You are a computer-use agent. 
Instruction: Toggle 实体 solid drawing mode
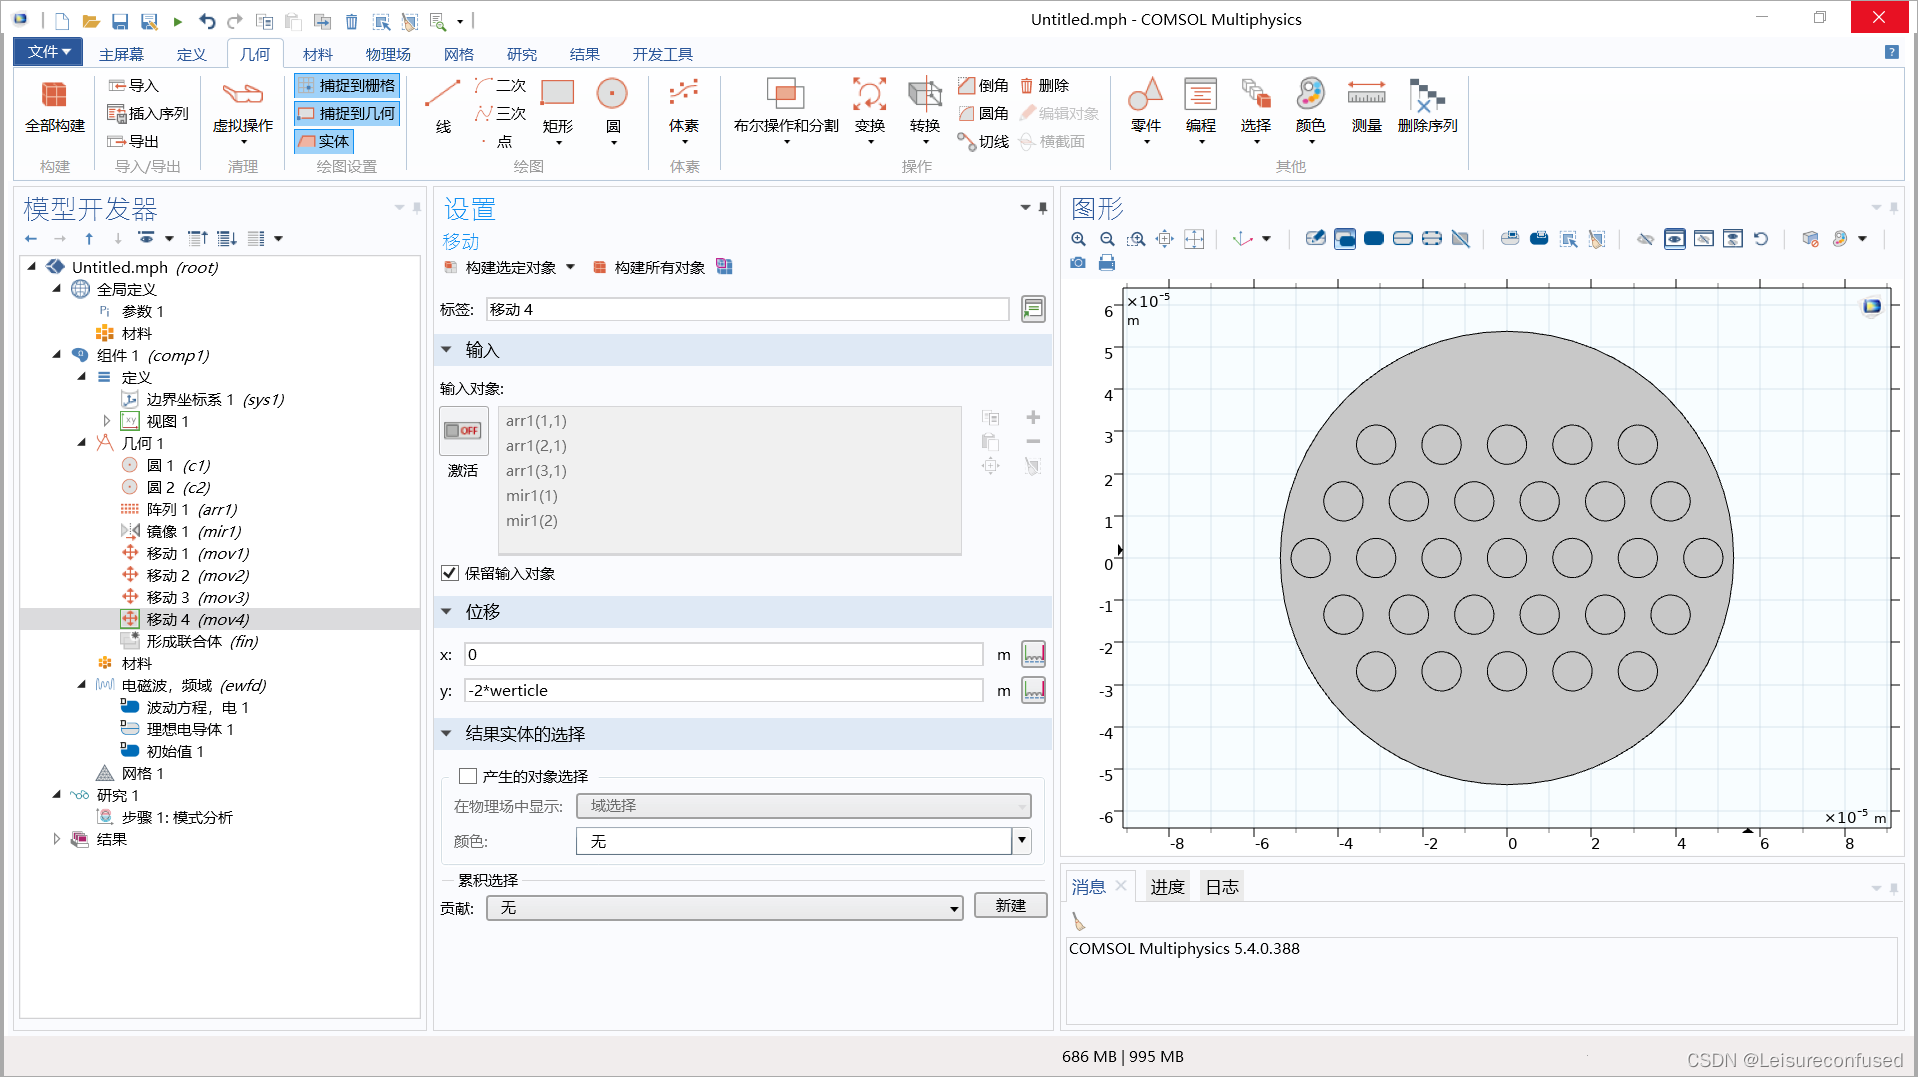tap(324, 141)
